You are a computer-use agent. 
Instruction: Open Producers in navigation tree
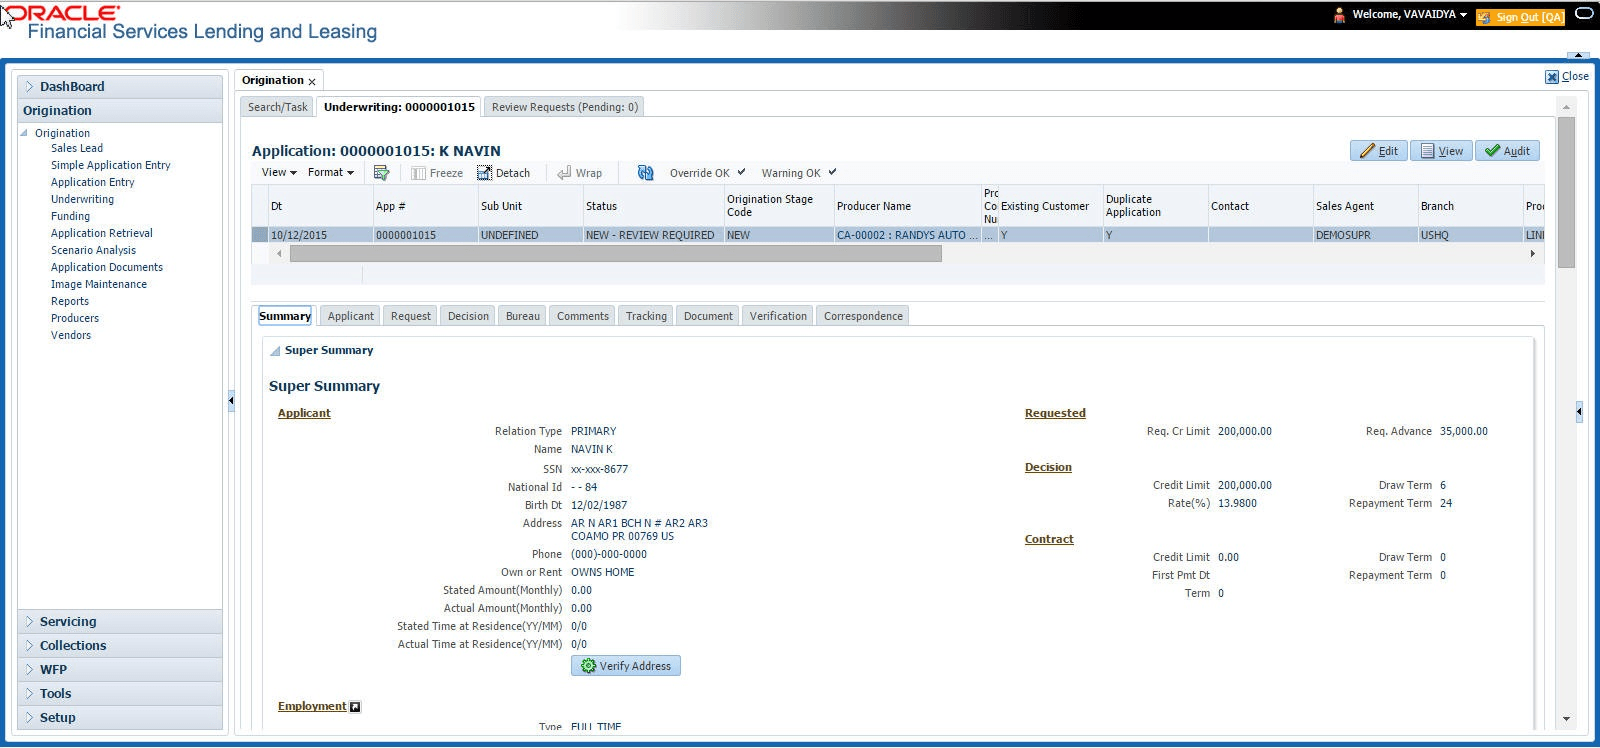(75, 318)
